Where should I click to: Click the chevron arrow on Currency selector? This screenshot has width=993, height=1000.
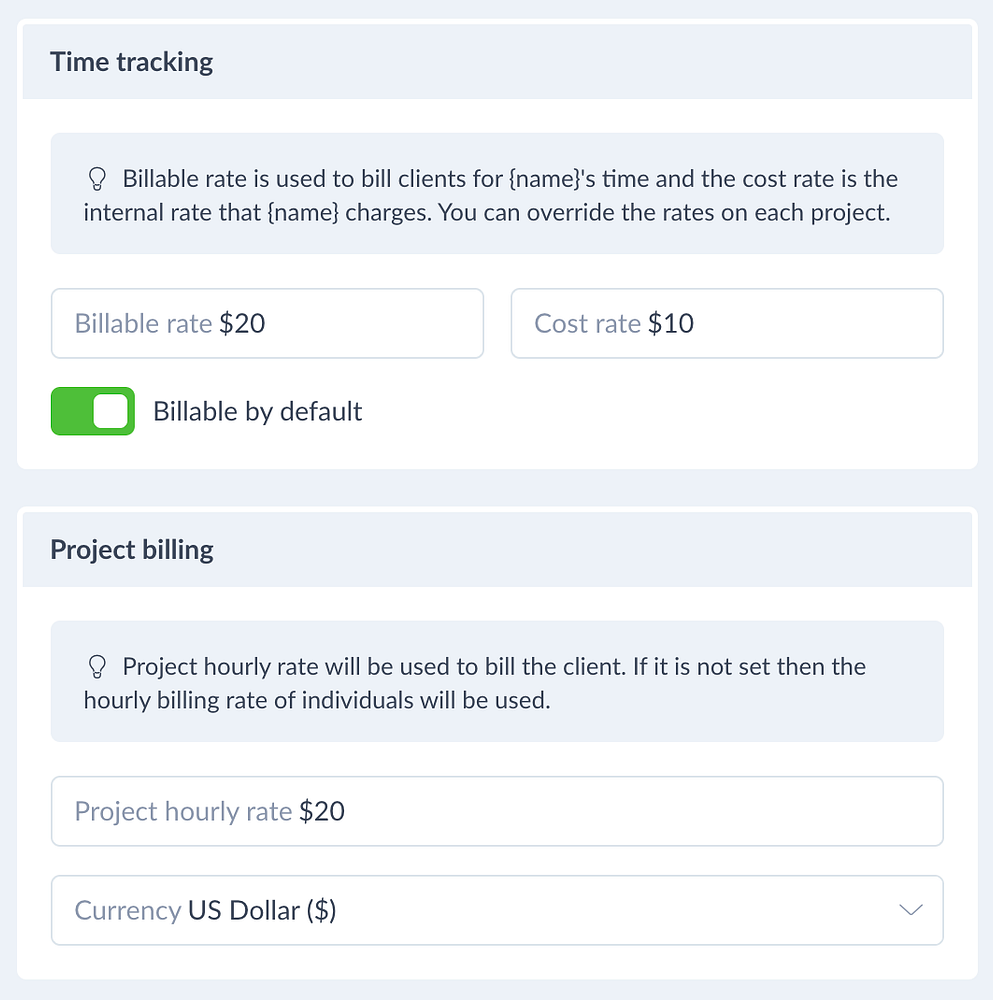(910, 910)
